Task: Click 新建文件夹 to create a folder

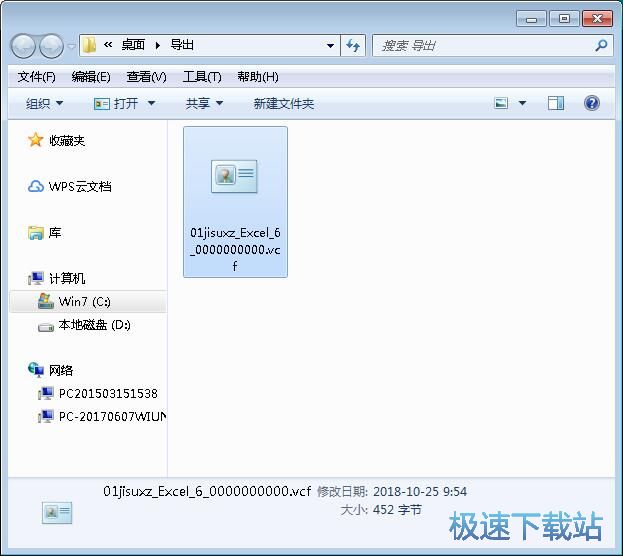Action: tap(284, 104)
